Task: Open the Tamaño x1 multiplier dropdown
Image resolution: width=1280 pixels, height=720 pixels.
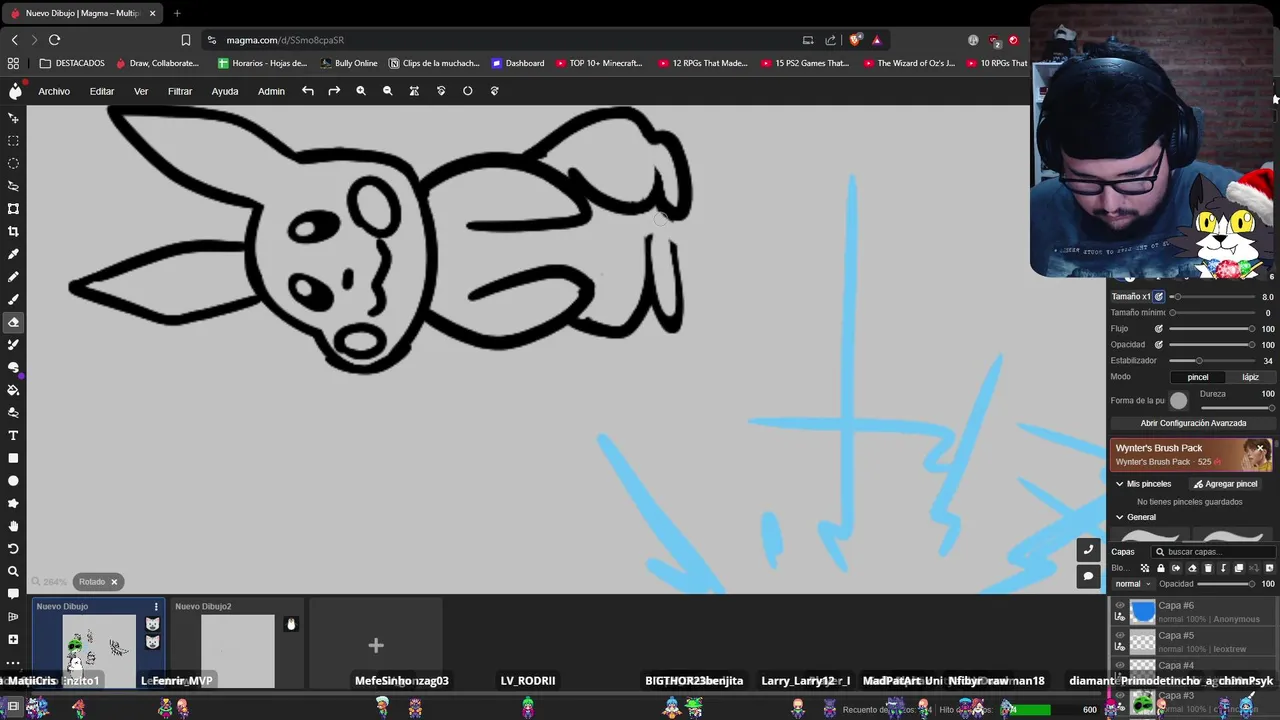Action: [x=1131, y=296]
